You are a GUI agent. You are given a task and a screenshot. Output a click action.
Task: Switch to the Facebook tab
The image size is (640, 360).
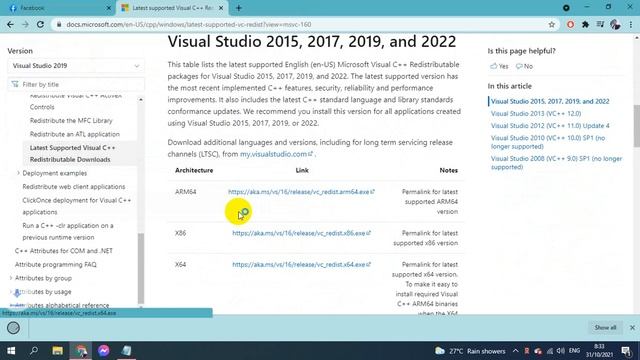click(x=59, y=8)
